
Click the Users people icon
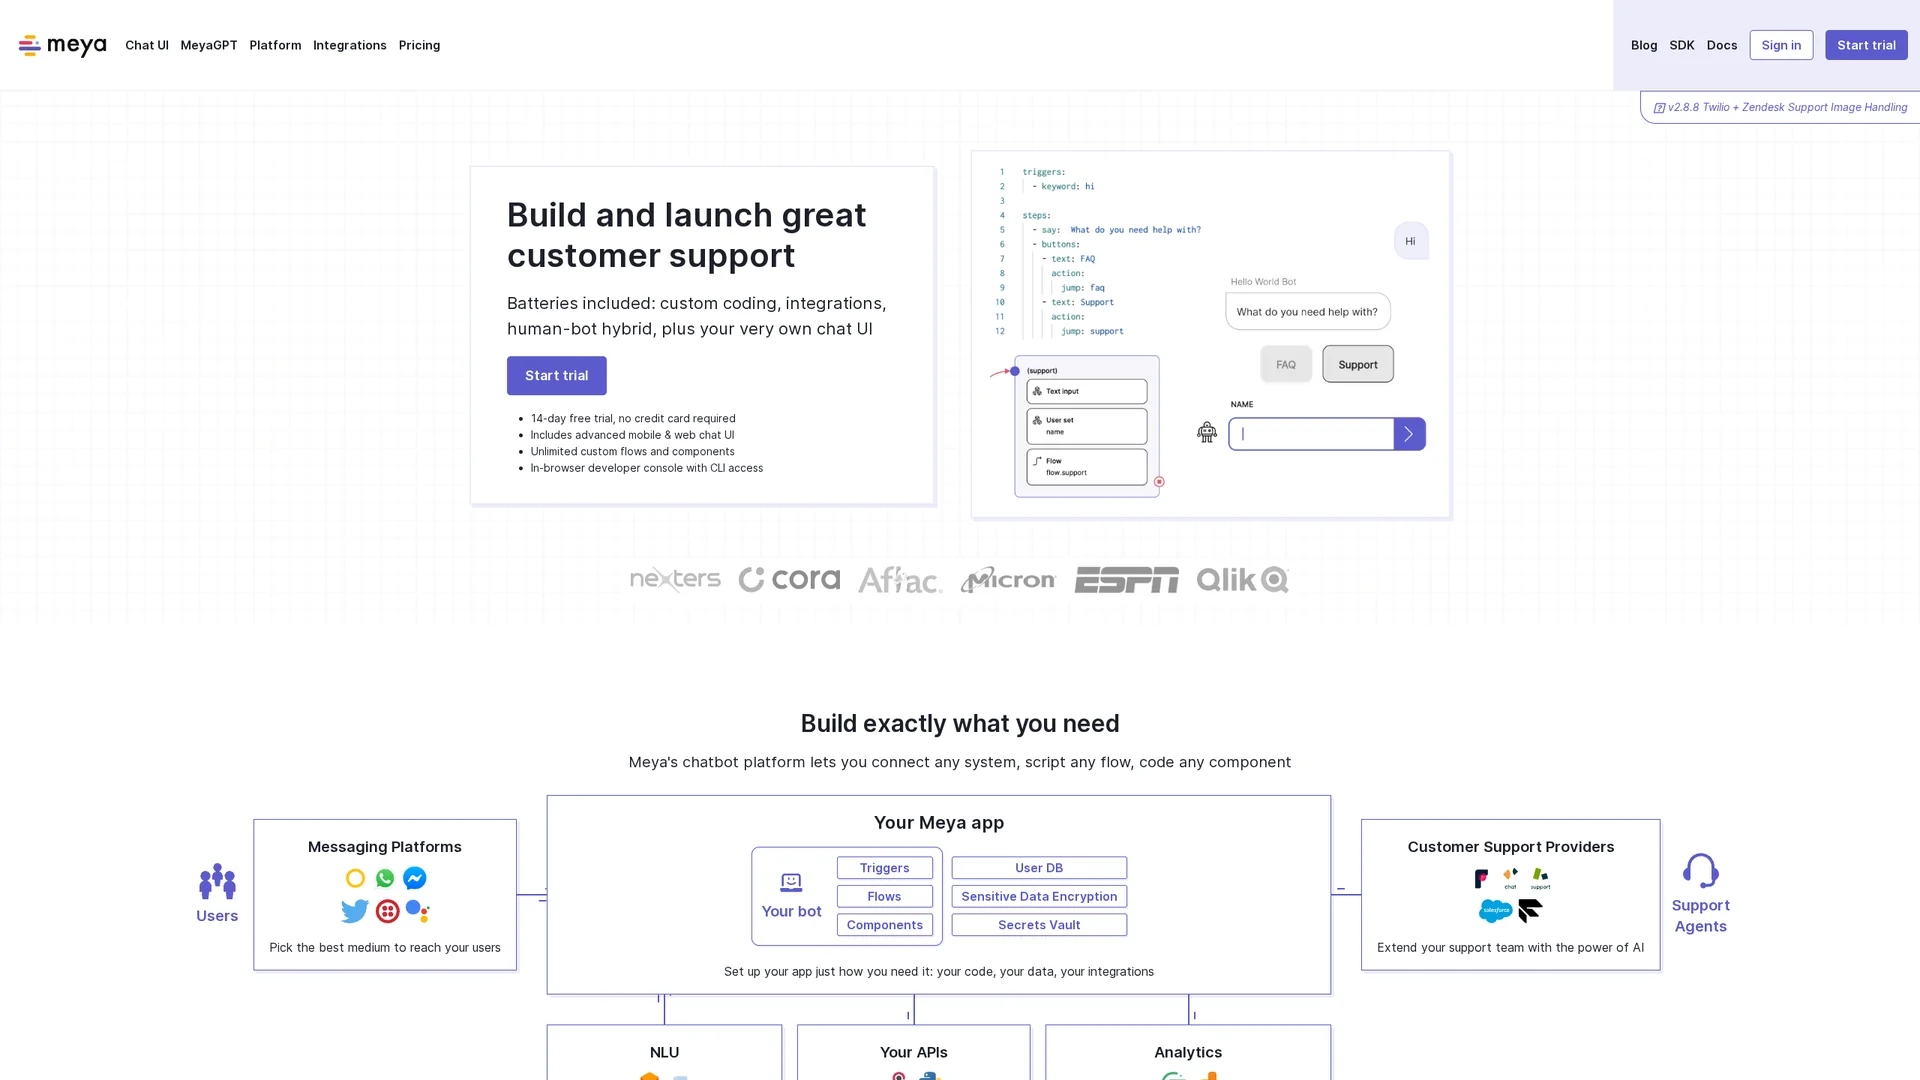click(217, 882)
